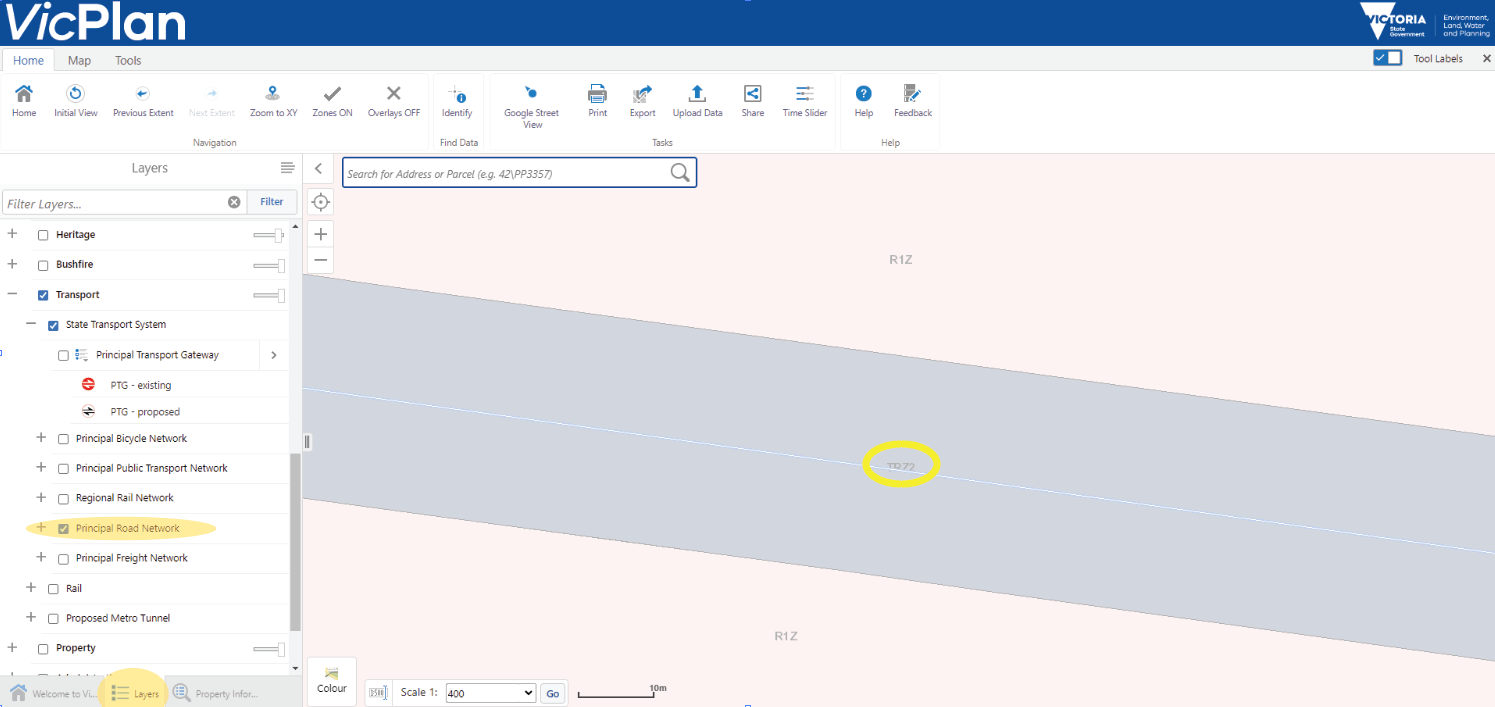Enable the Heritage layer checkbox
Image resolution: width=1495 pixels, height=707 pixels.
coord(43,235)
